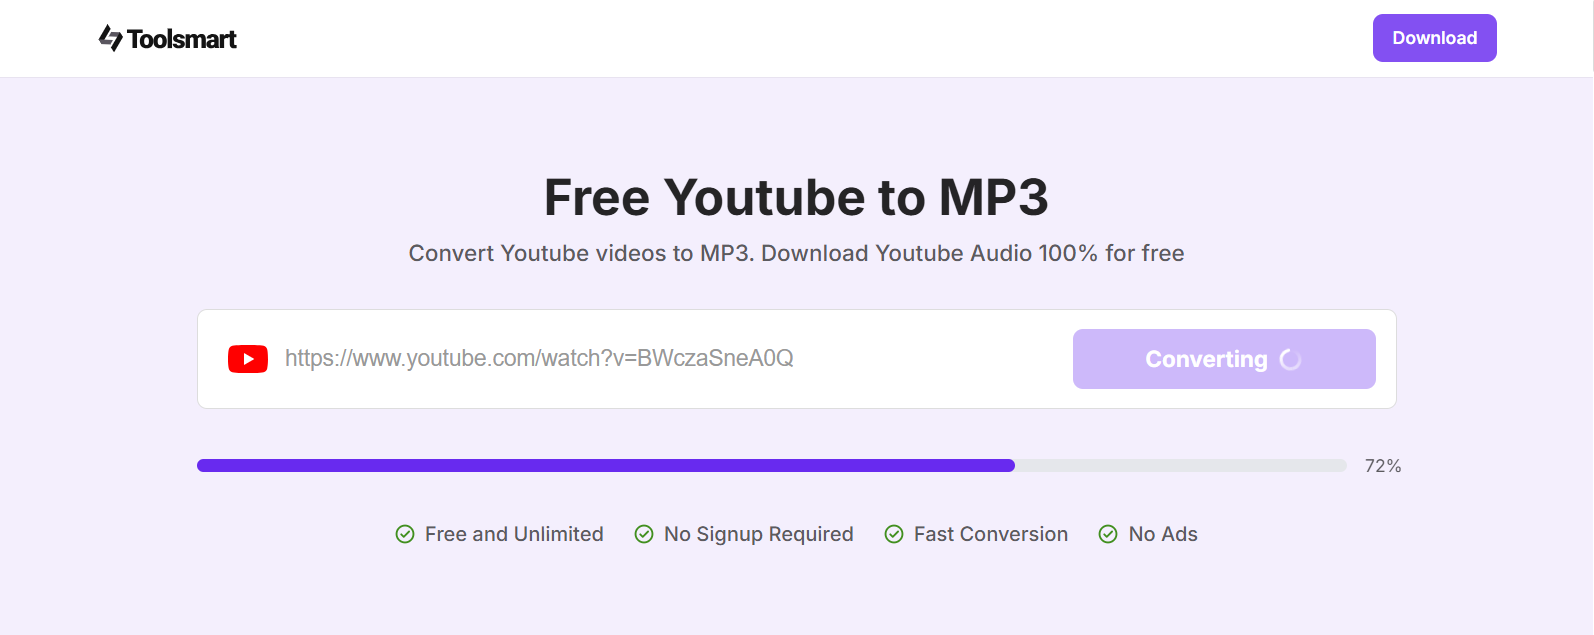Click the Converting button
The height and width of the screenshot is (635, 1594).
1205,359
